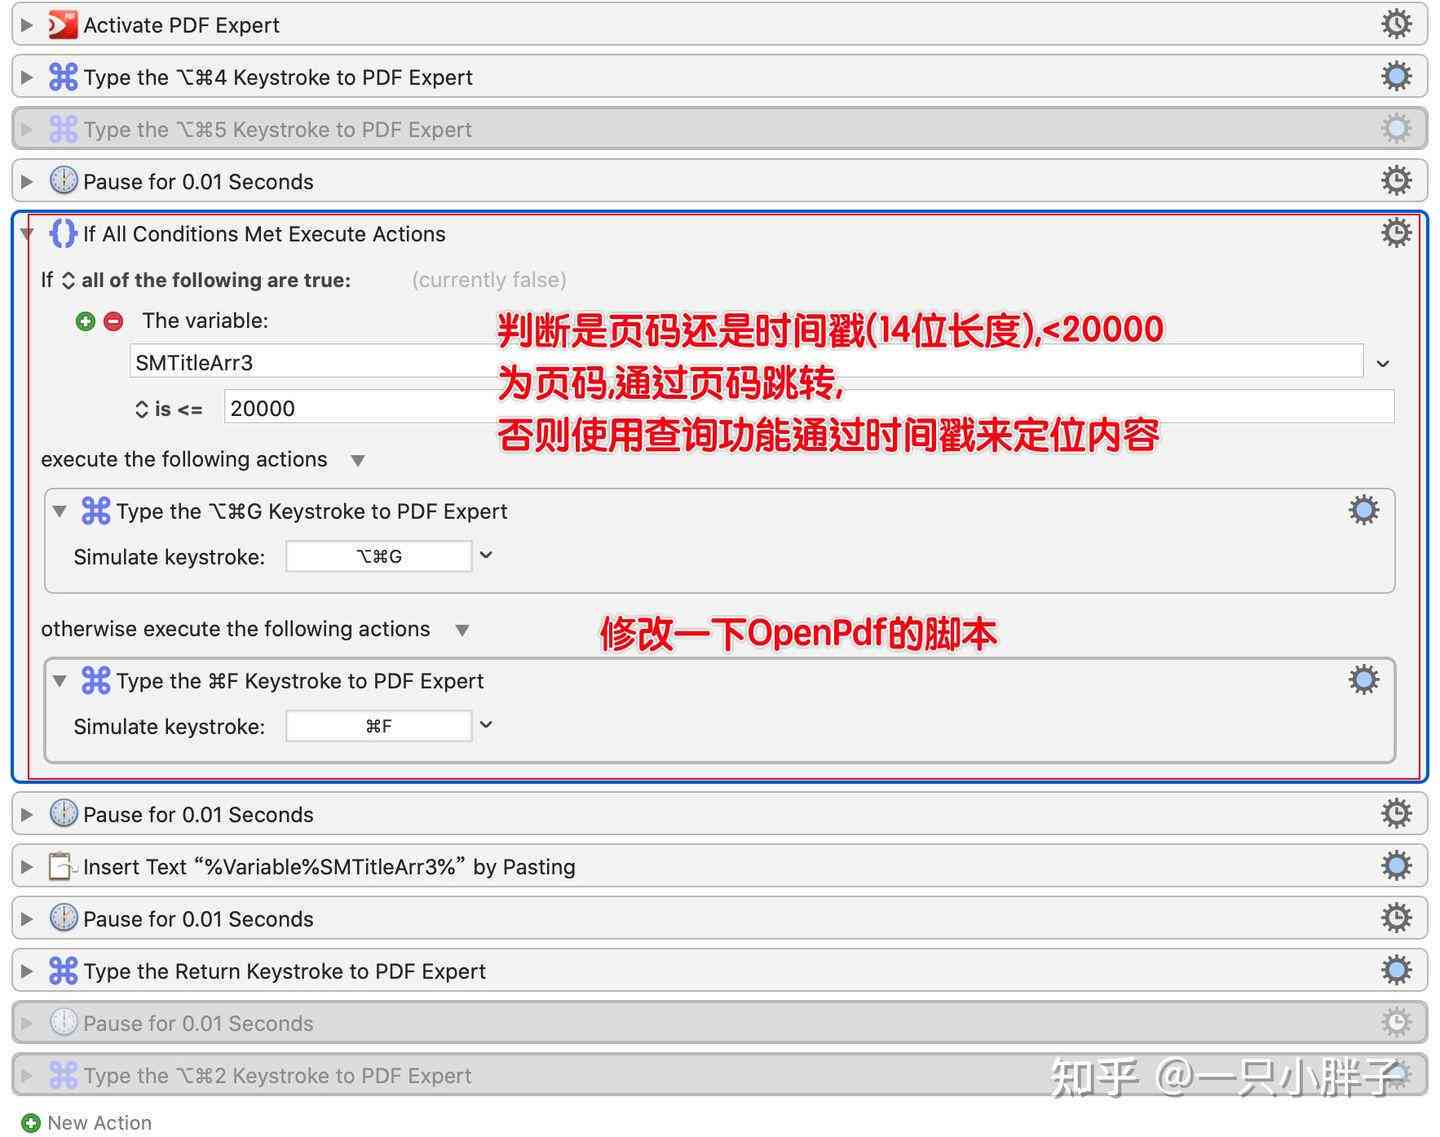Open gear menu of disabled Pause 0.01 Seconds action
The image size is (1440, 1137).
pyautogui.click(x=1396, y=1022)
